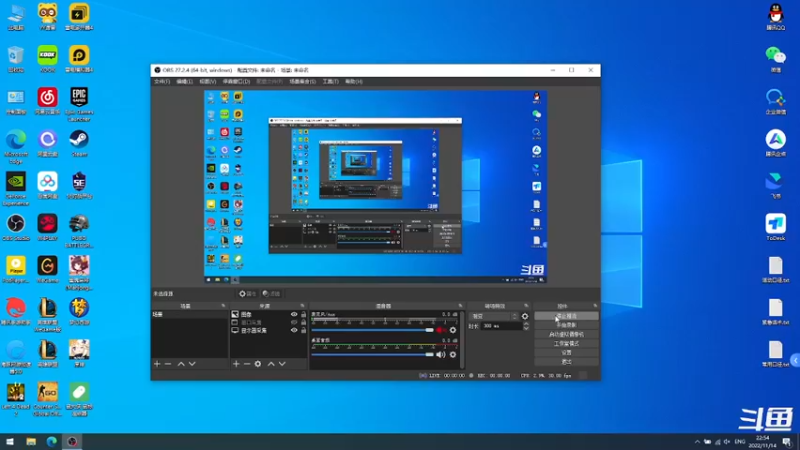Toggle the lock on the 图像 source
Image resolution: width=800 pixels, height=450 pixels.
(304, 315)
